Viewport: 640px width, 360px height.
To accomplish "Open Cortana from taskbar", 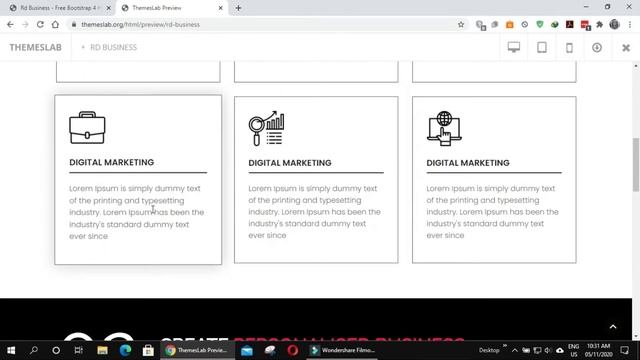I will 56,350.
